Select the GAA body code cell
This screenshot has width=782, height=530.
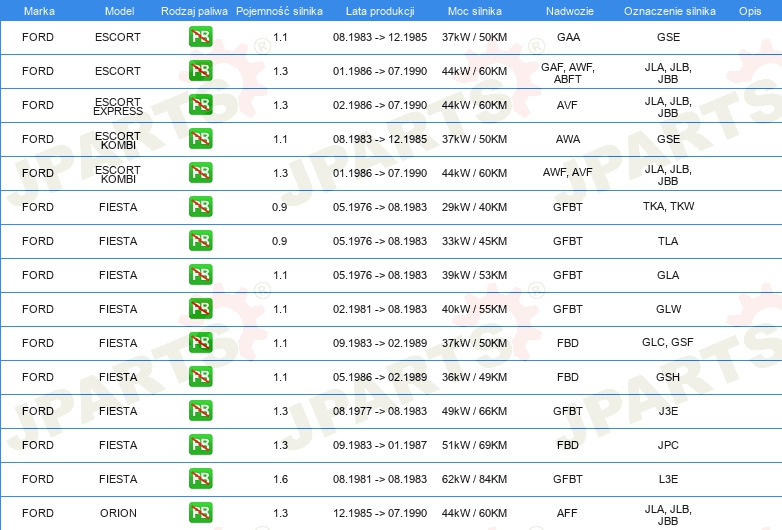tap(568, 37)
